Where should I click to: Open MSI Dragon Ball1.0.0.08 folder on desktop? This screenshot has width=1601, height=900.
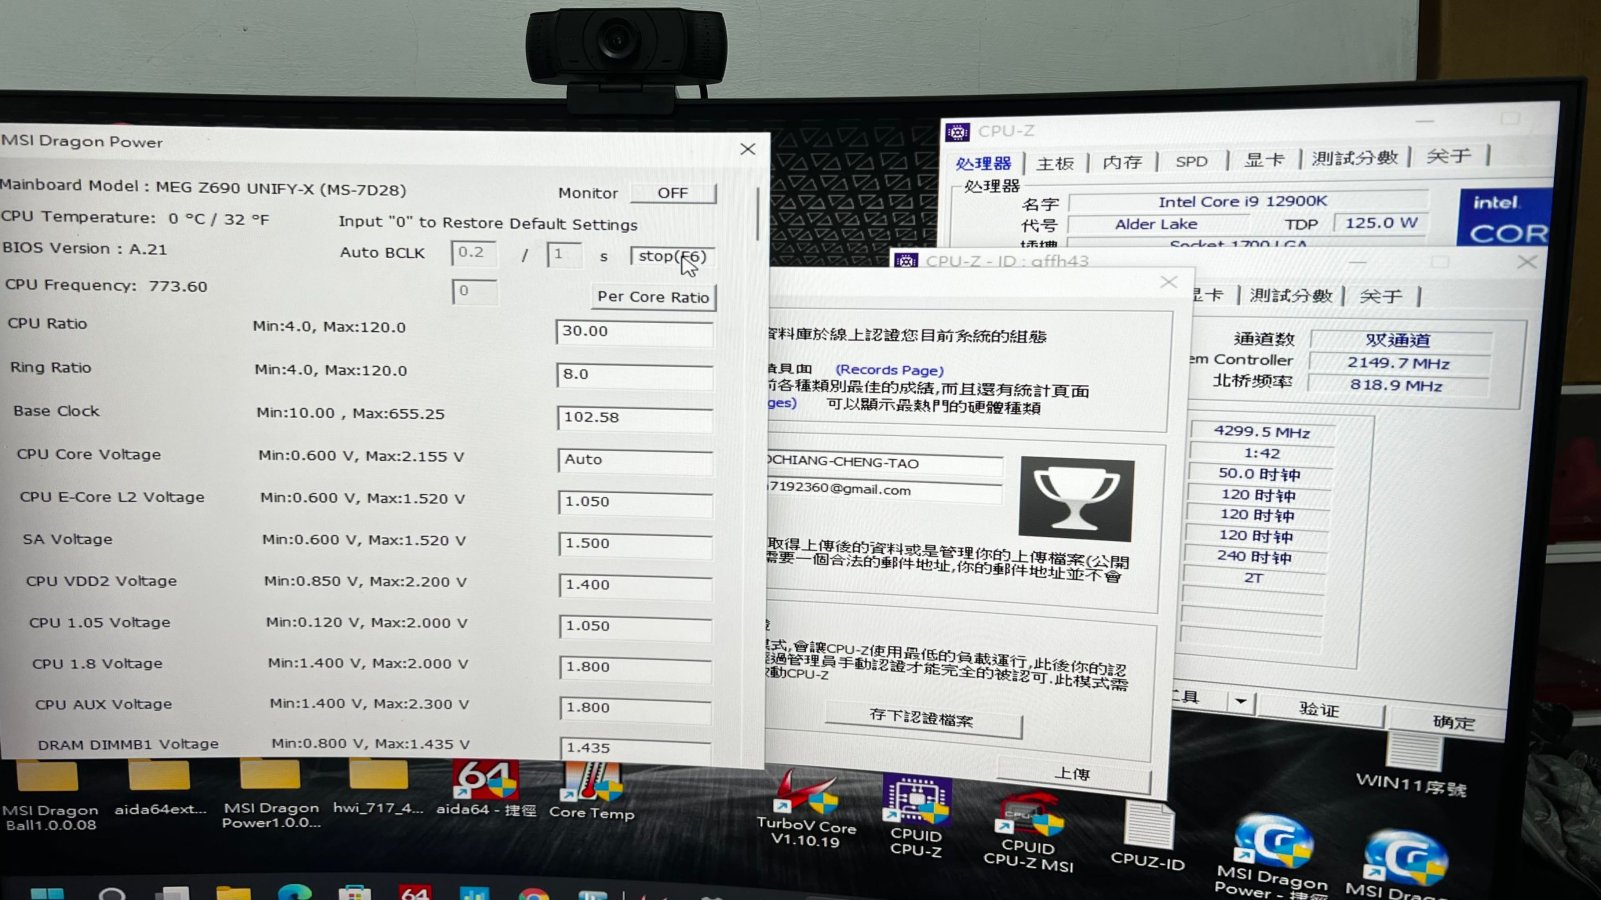click(x=50, y=797)
